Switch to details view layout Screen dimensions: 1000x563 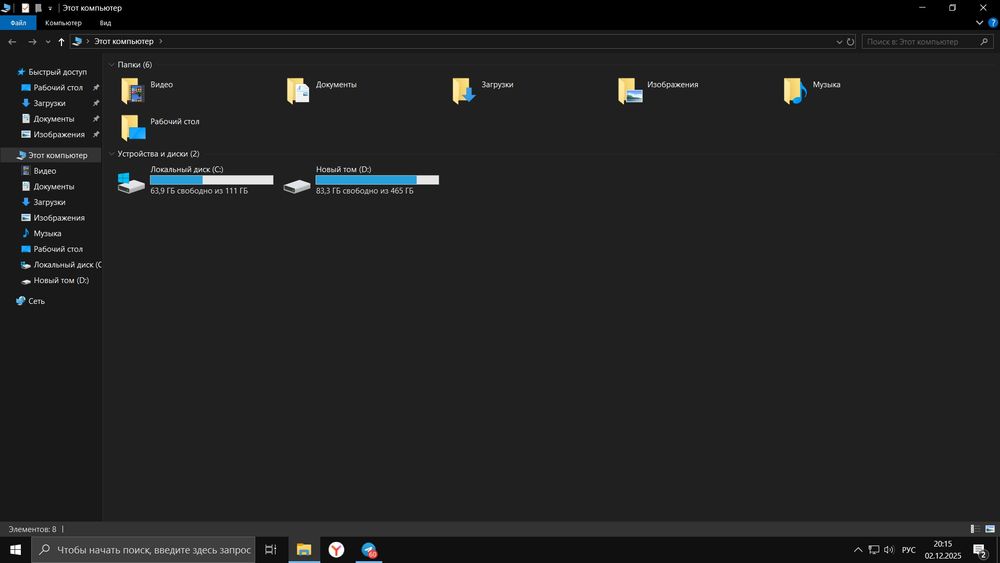point(975,529)
